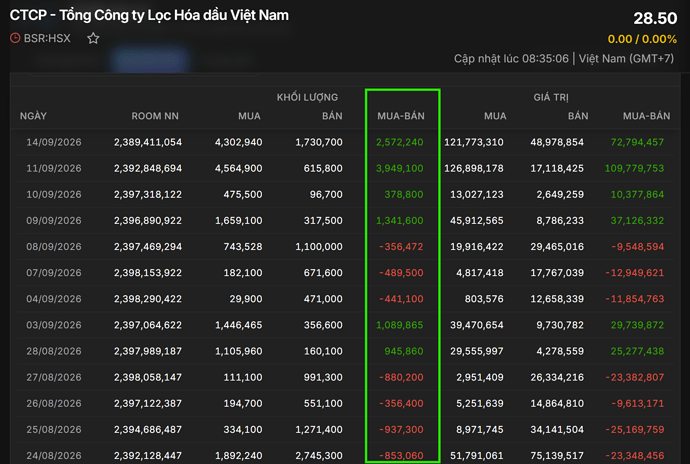Image resolution: width=690 pixels, height=464 pixels.
Task: Select the blurred blue tab below the ticker
Action: (149, 59)
